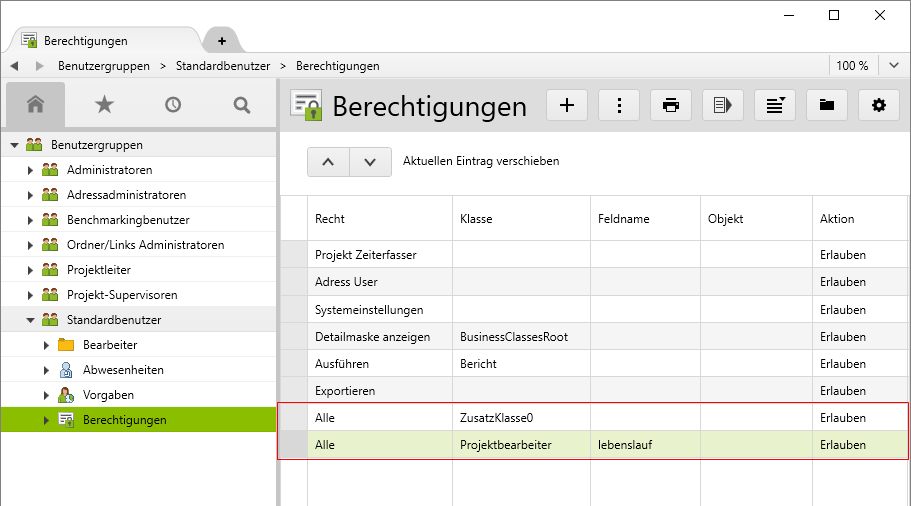Switch to the favorites star tab
The image size is (911, 506).
tap(104, 104)
